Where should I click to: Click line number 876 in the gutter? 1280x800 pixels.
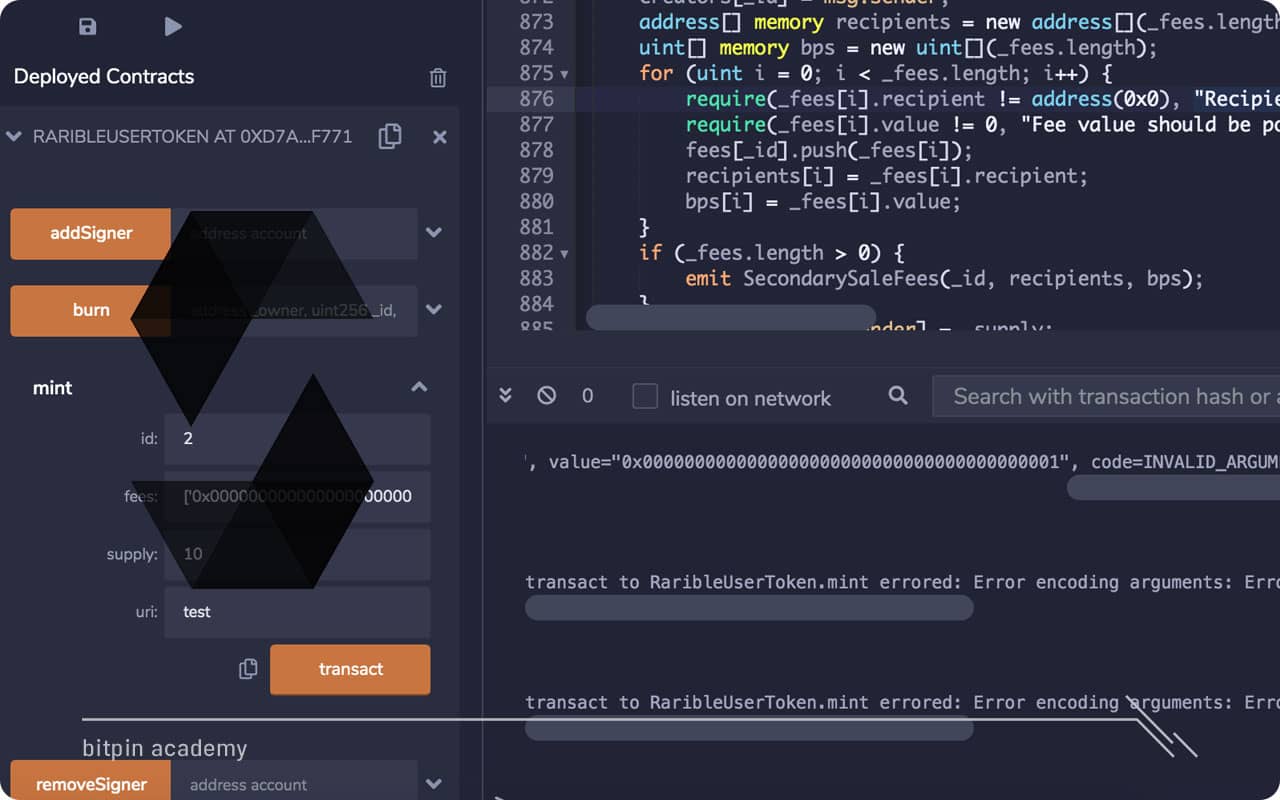pyautogui.click(x=536, y=99)
